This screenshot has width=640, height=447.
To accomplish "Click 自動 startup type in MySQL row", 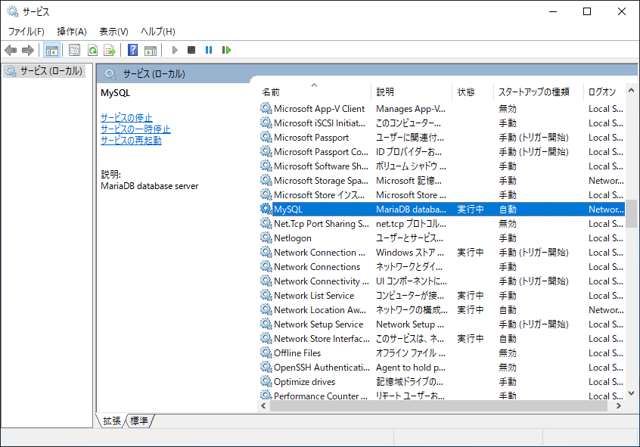I will 507,209.
